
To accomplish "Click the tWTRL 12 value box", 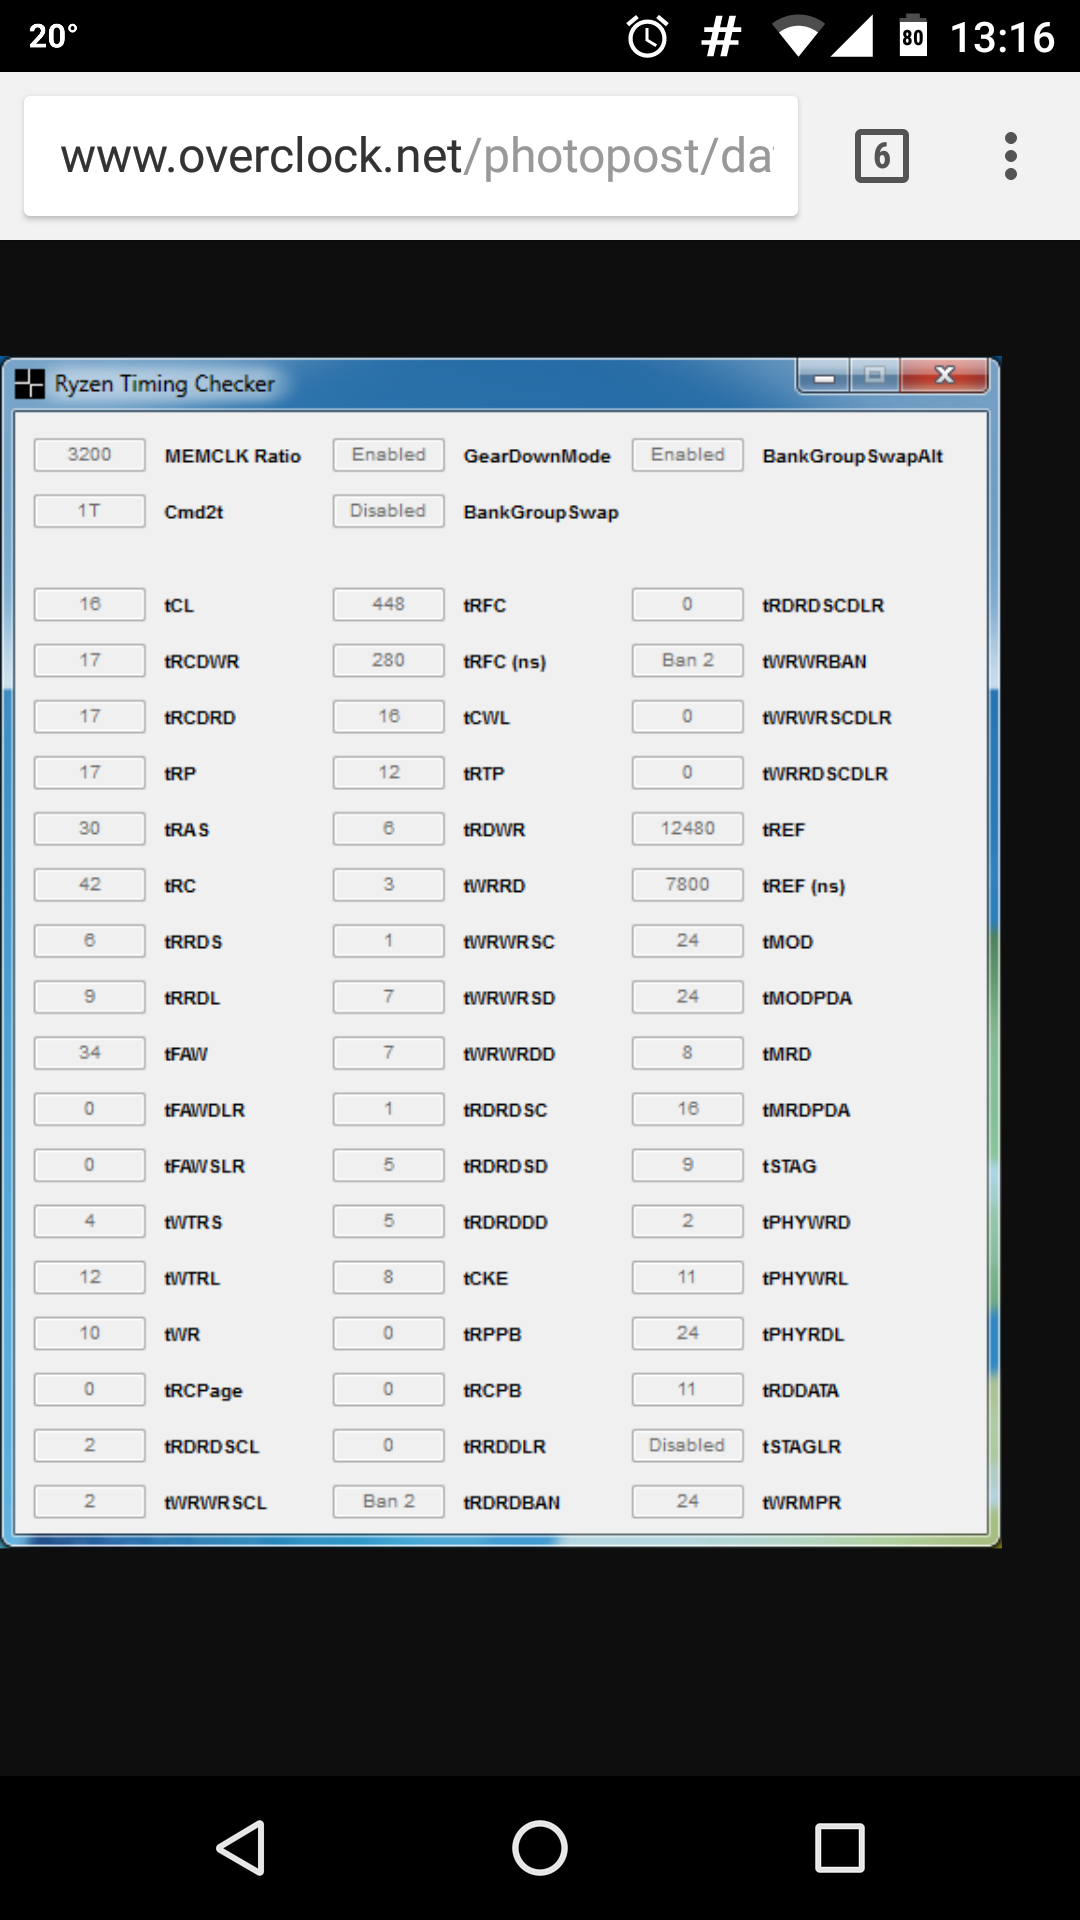I will 90,1278.
